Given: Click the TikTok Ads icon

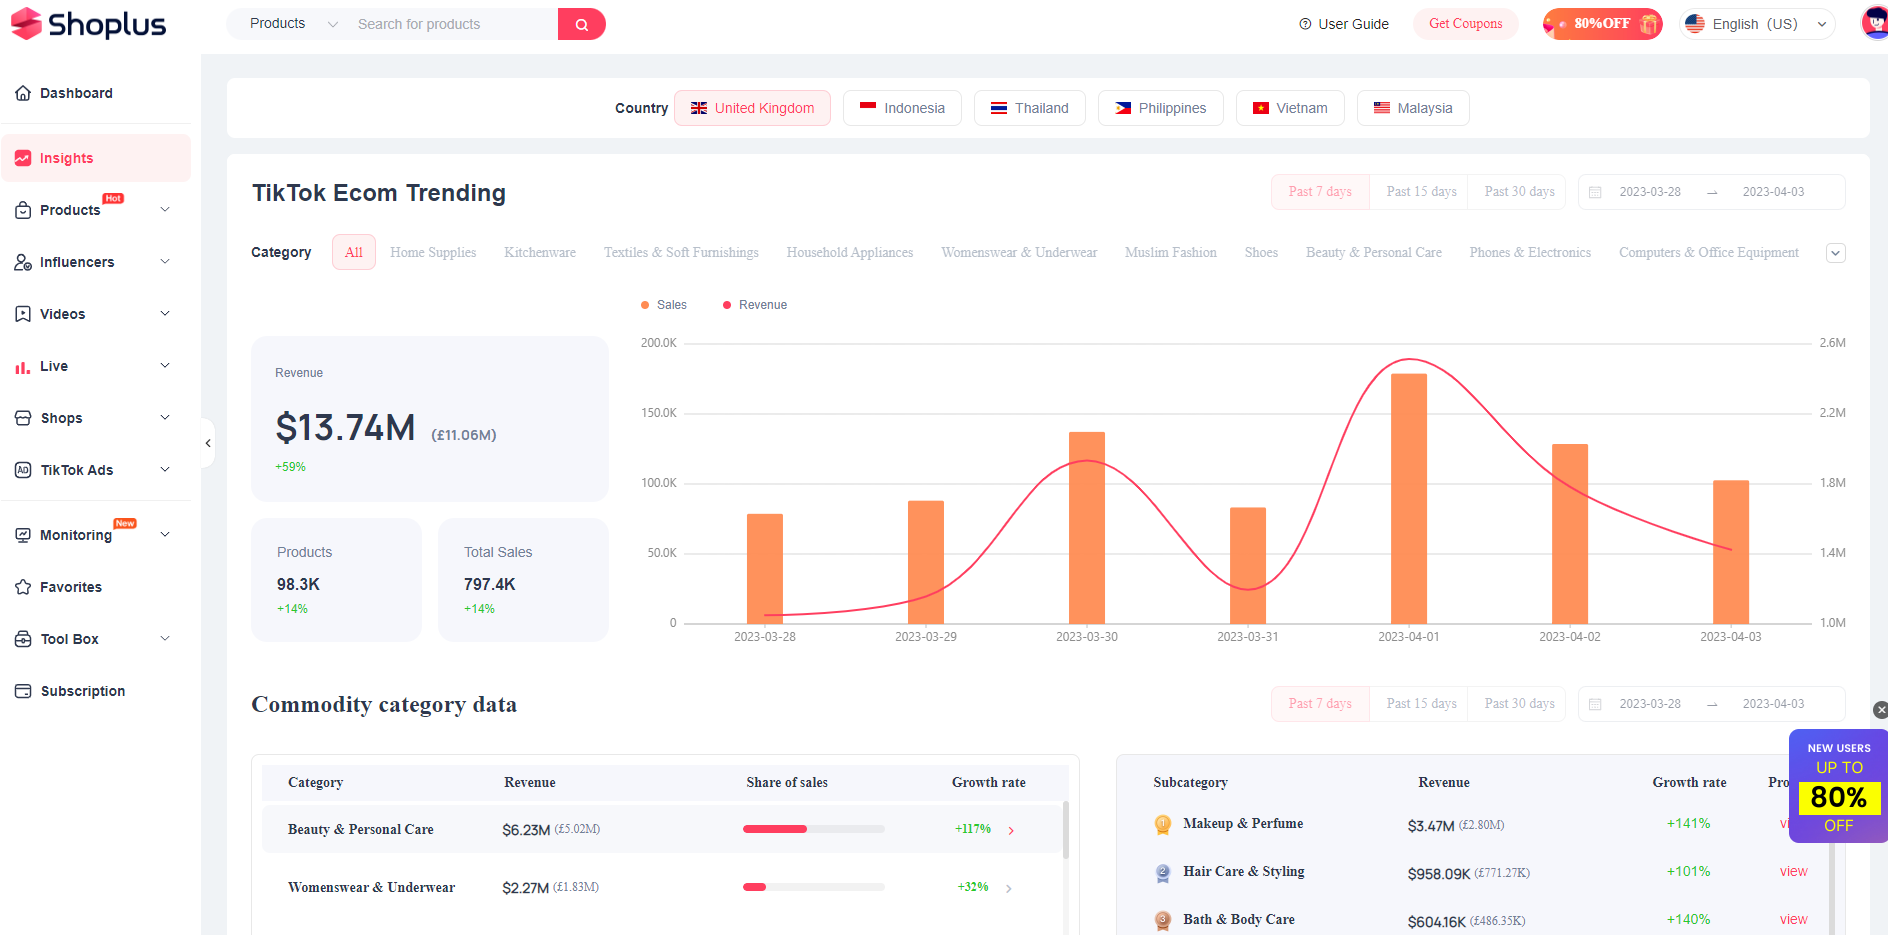Looking at the screenshot, I should coord(23,470).
